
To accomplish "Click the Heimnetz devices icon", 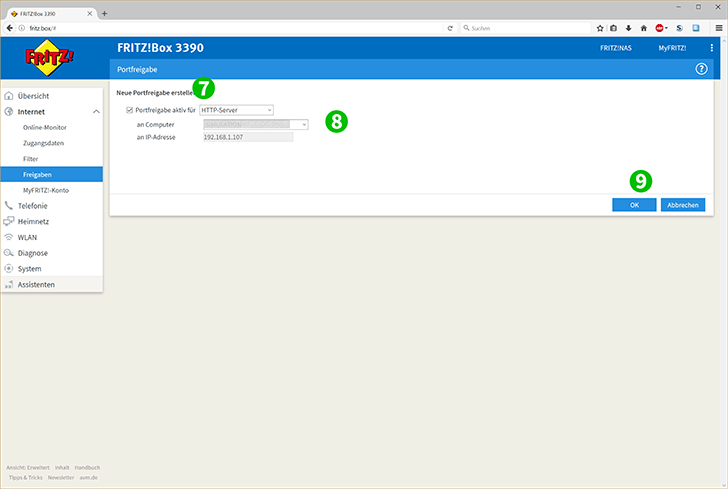I will point(8,221).
